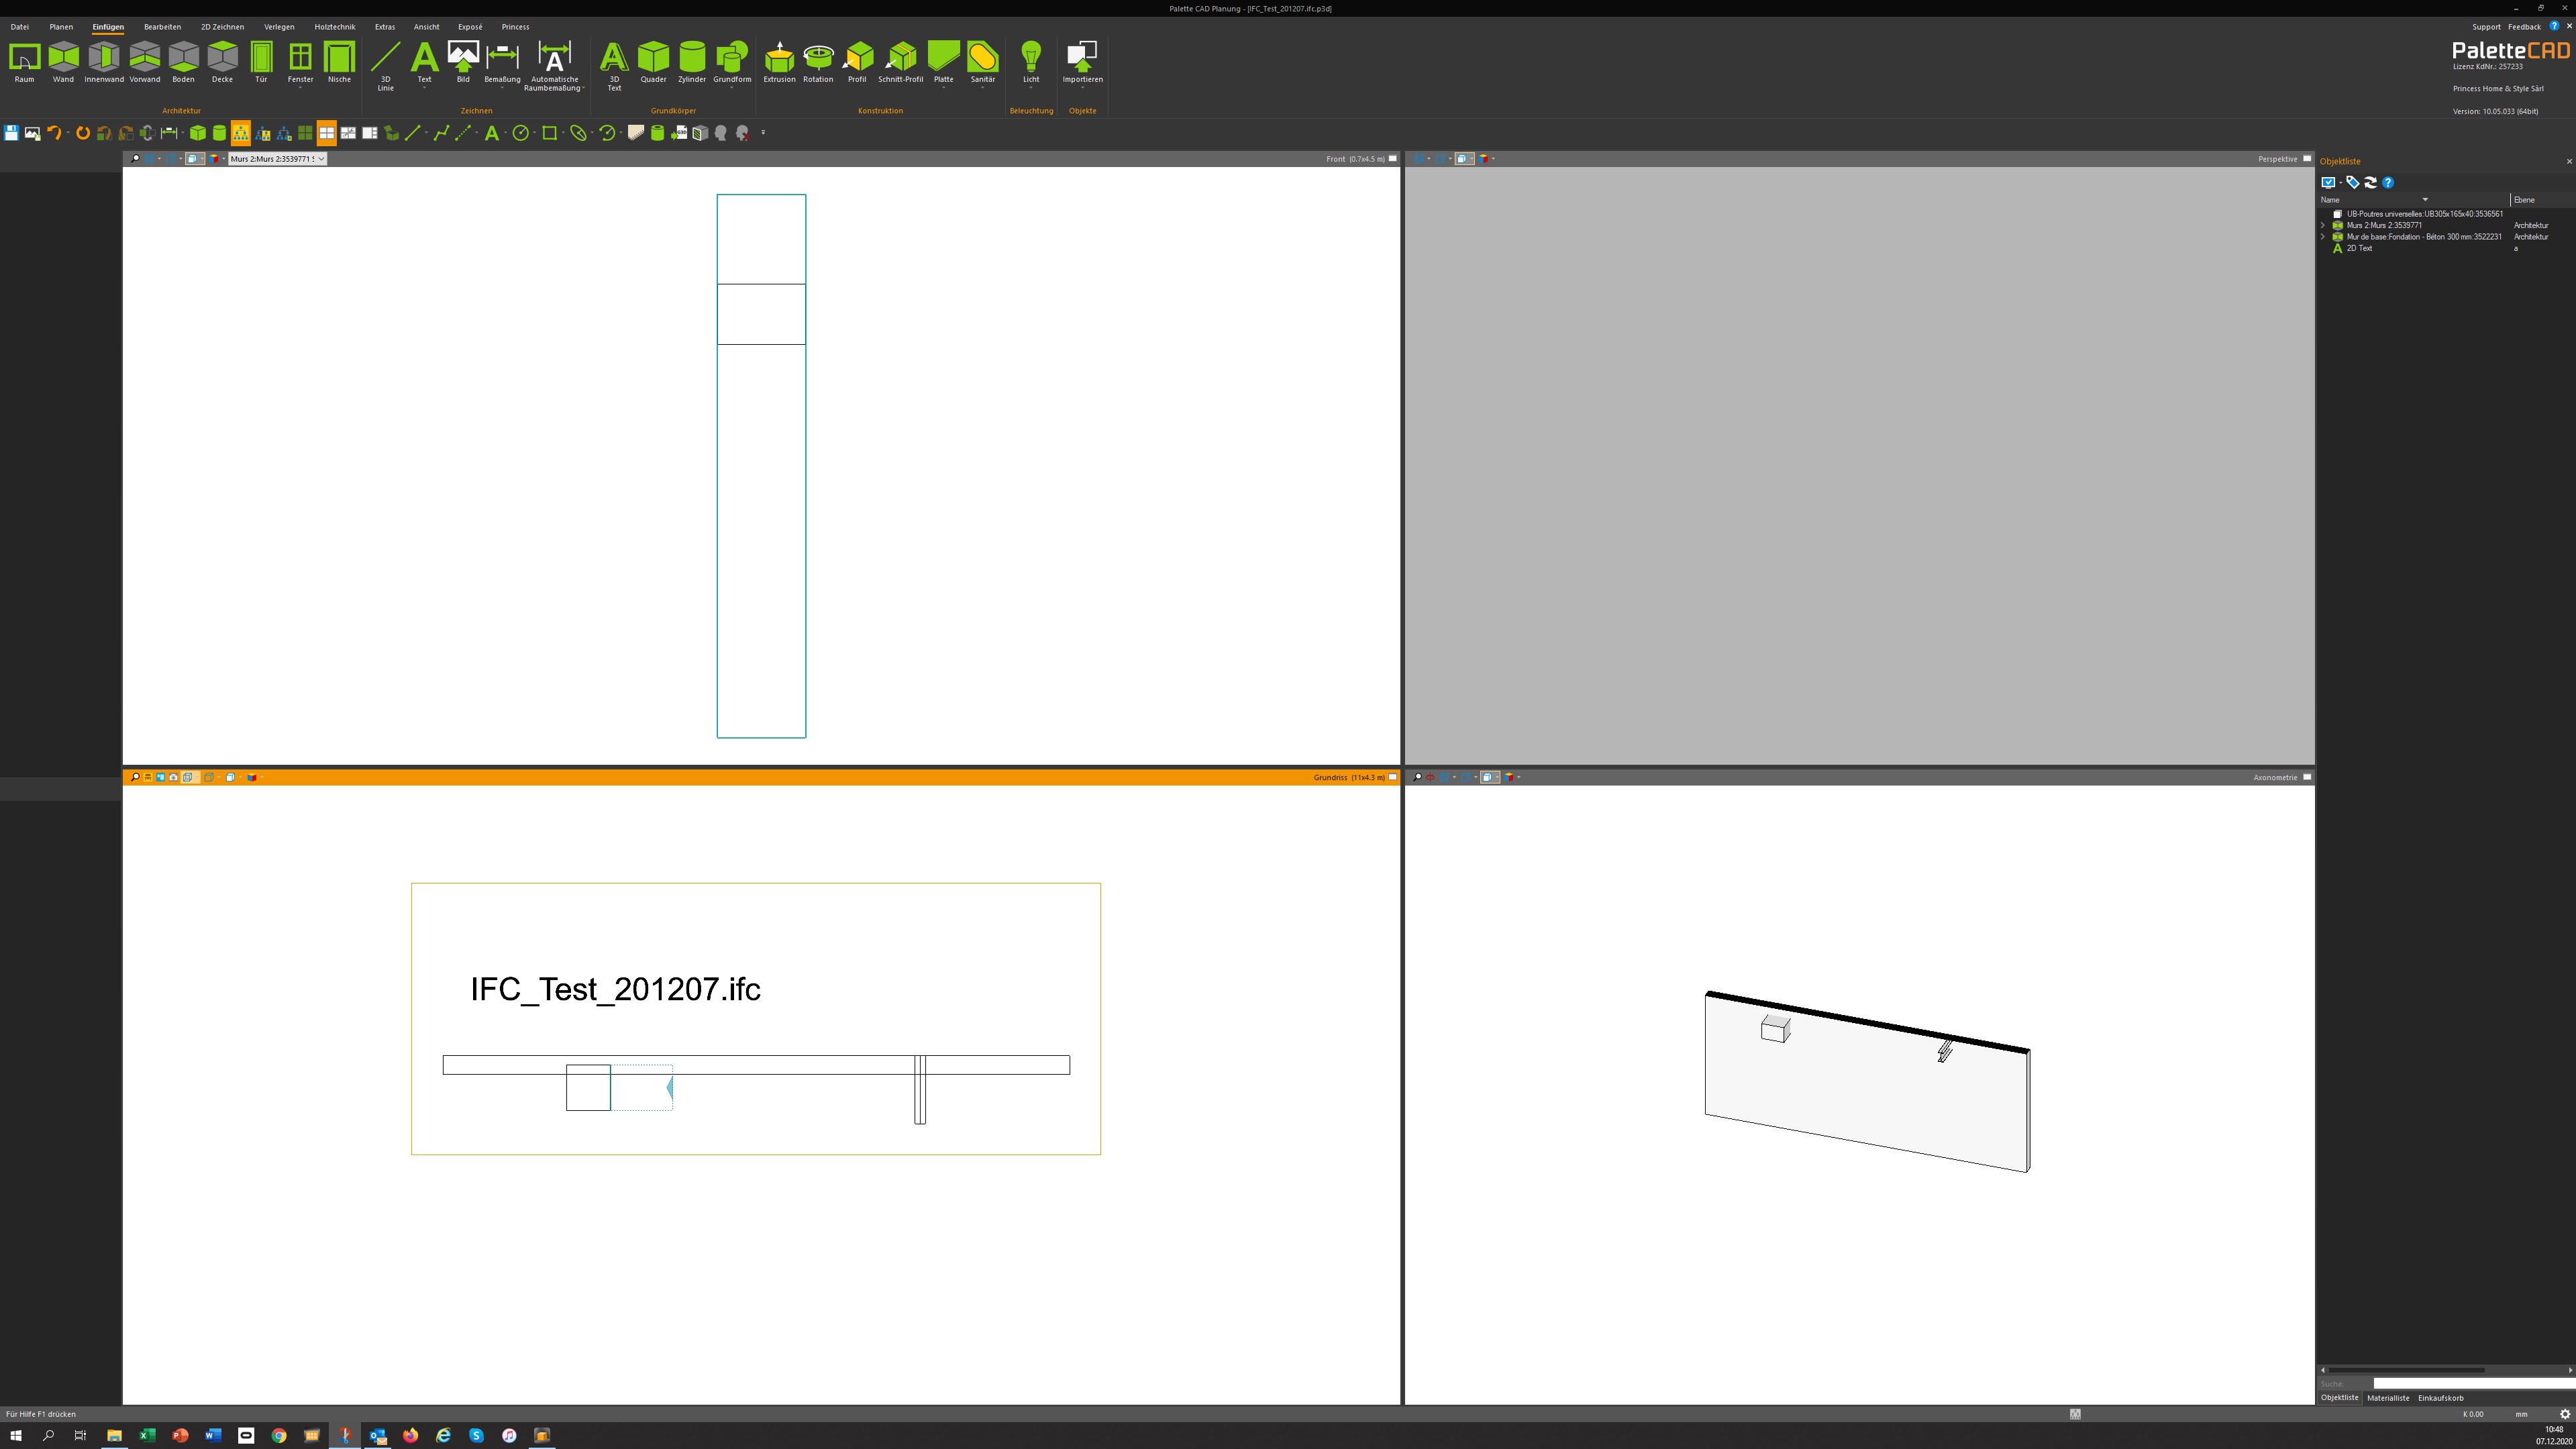Click the orange undo arrow icon
The image size is (2576, 1449).
54,133
